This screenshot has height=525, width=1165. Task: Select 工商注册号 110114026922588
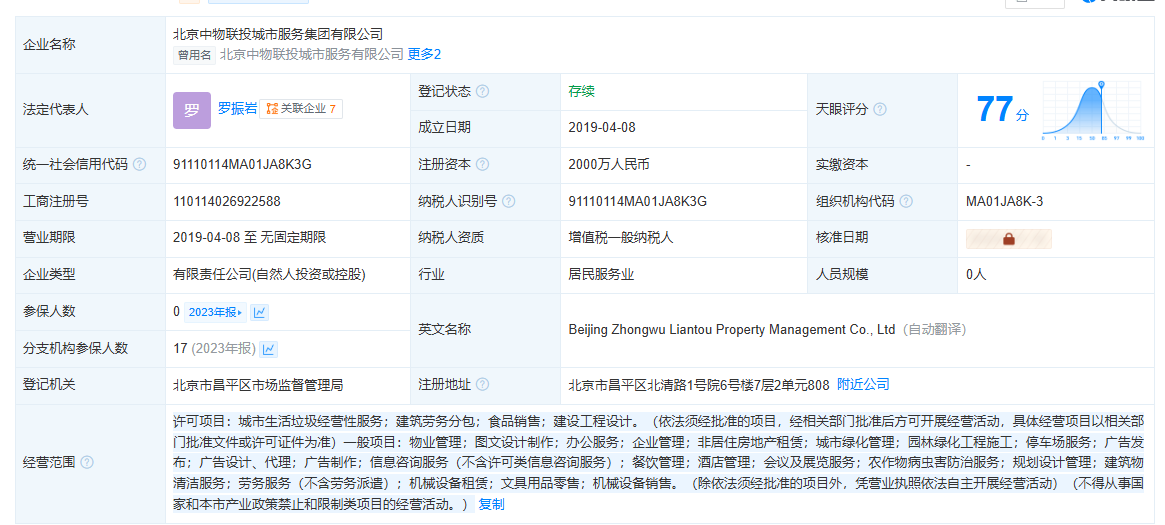[227, 201]
